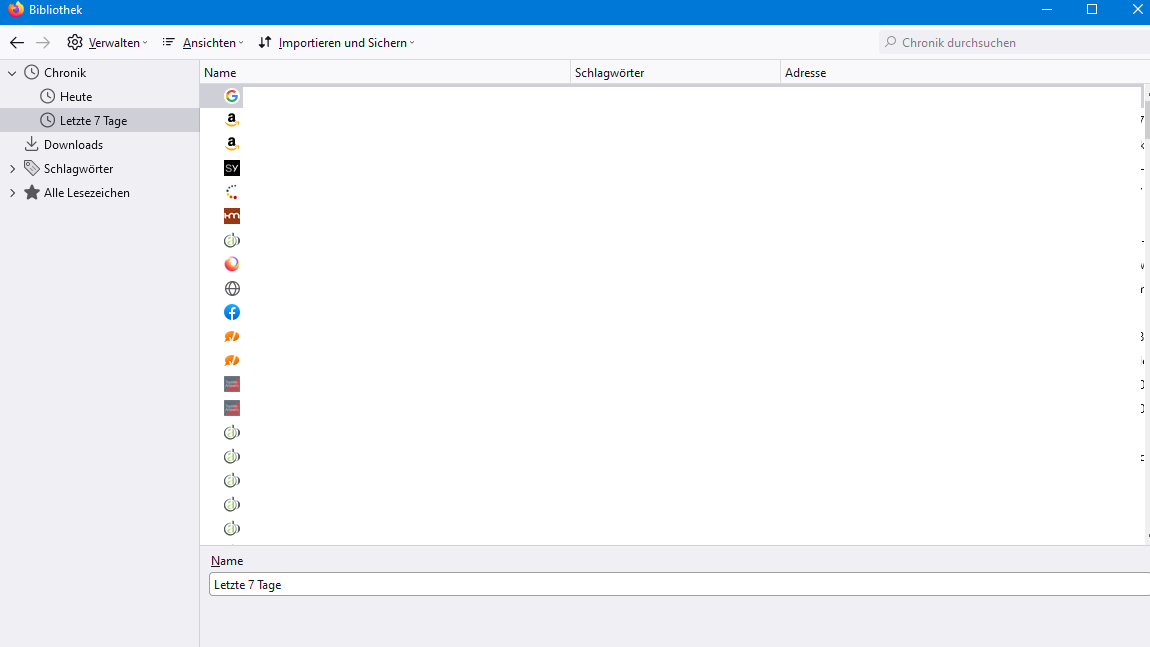Go back with the left arrow
Viewport: 1150px width, 647px height.
coord(17,43)
